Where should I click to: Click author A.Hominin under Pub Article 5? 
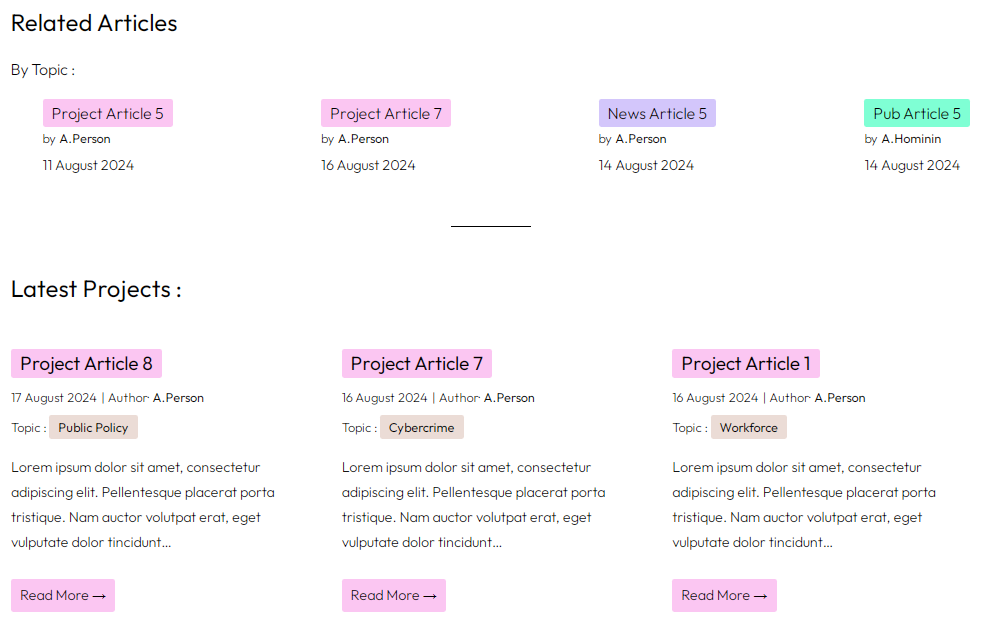911,139
